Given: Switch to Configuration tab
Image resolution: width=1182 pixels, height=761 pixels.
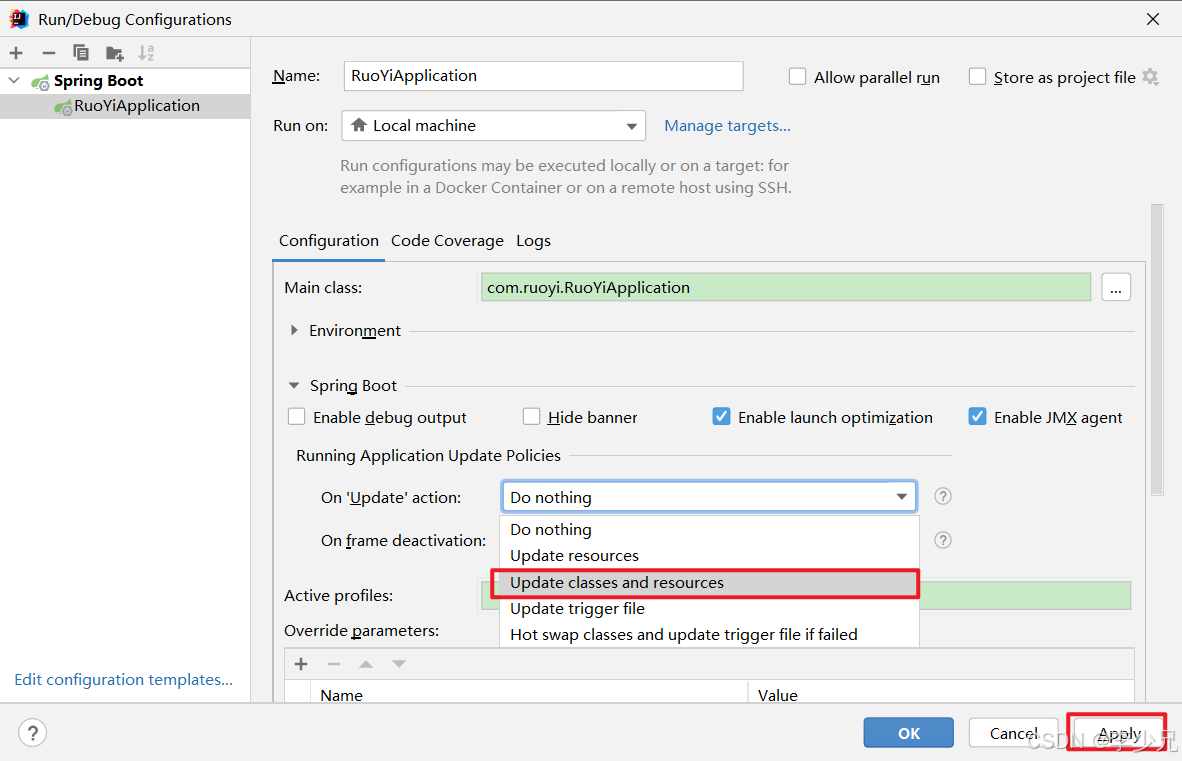Looking at the screenshot, I should (x=329, y=241).
